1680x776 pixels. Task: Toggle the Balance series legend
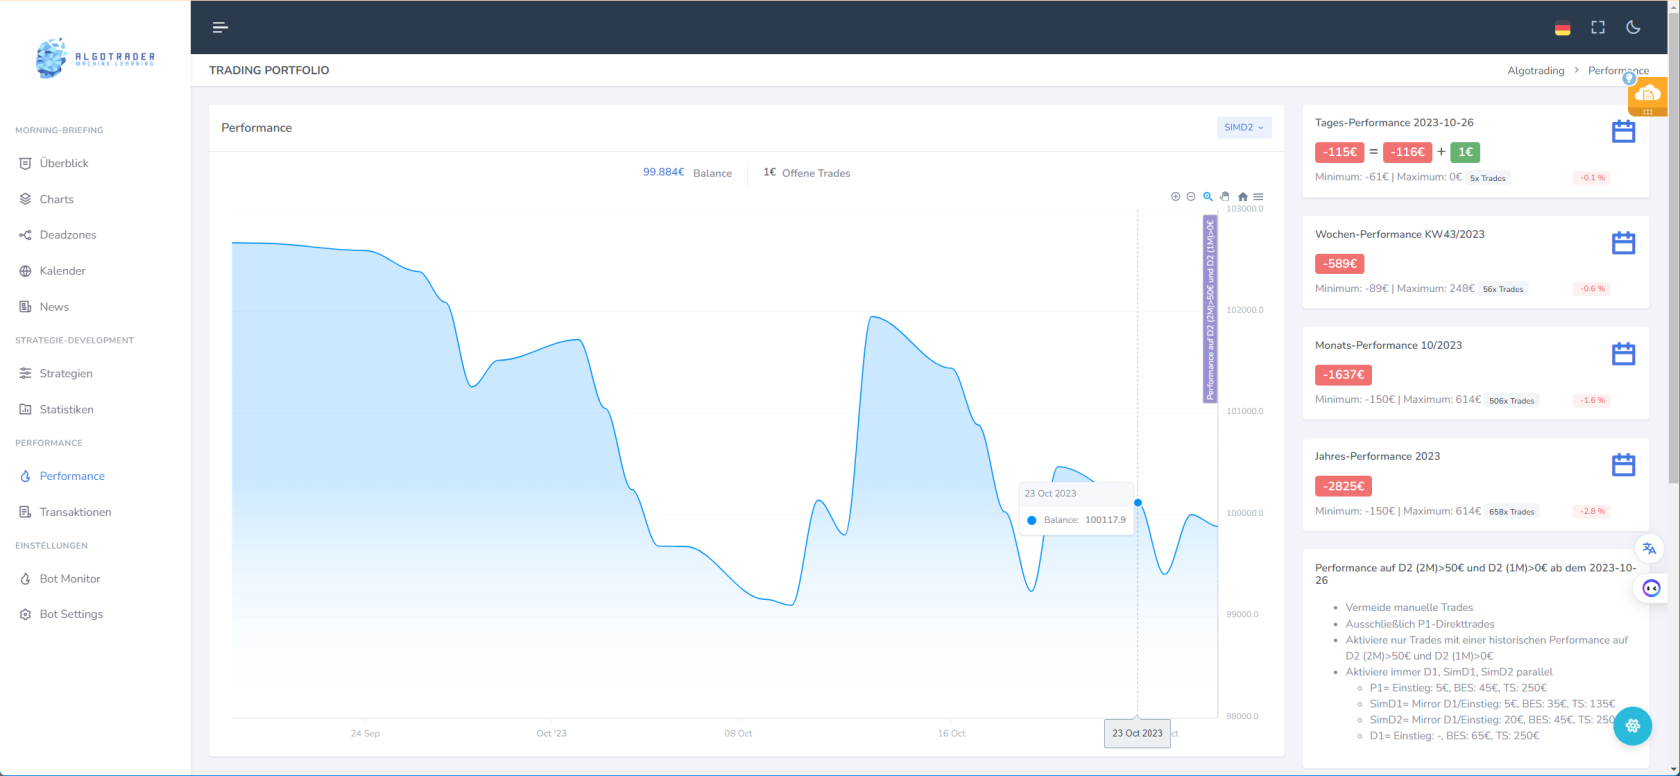pyautogui.click(x=688, y=173)
